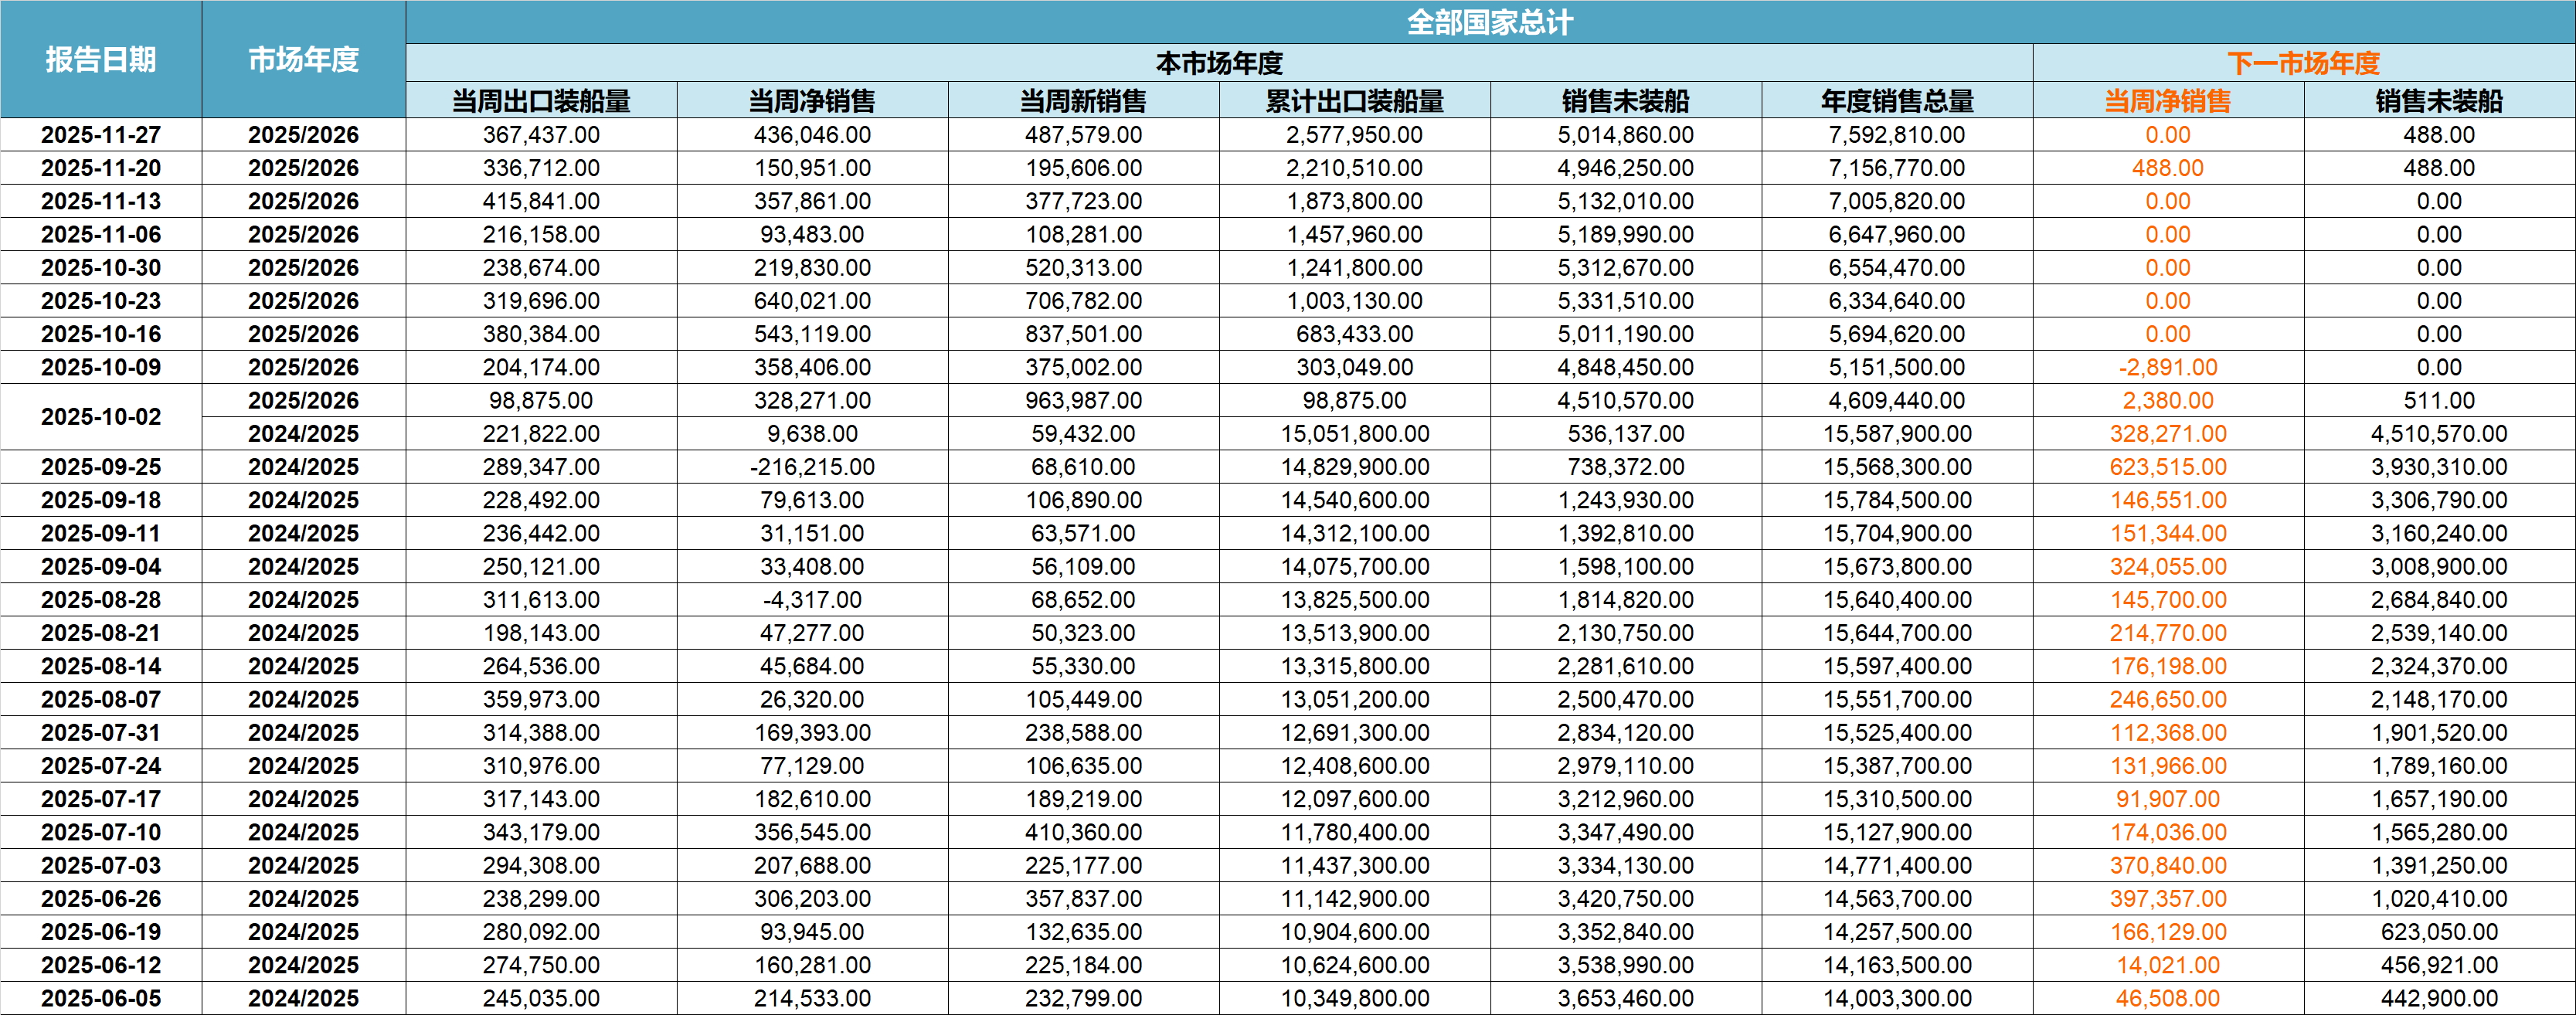Select cell 7,592,810.00 in annual sales total

1897,135
